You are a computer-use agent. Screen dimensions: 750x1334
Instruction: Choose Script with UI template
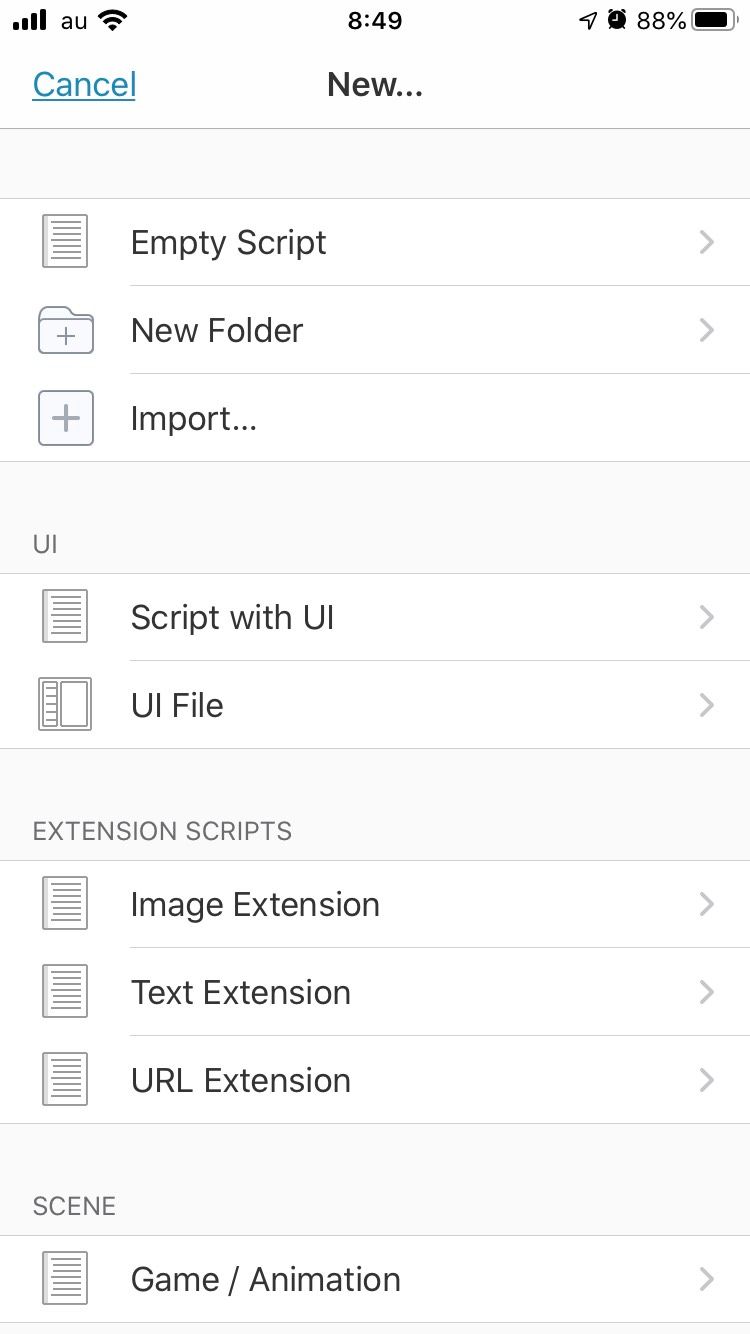[232, 617]
